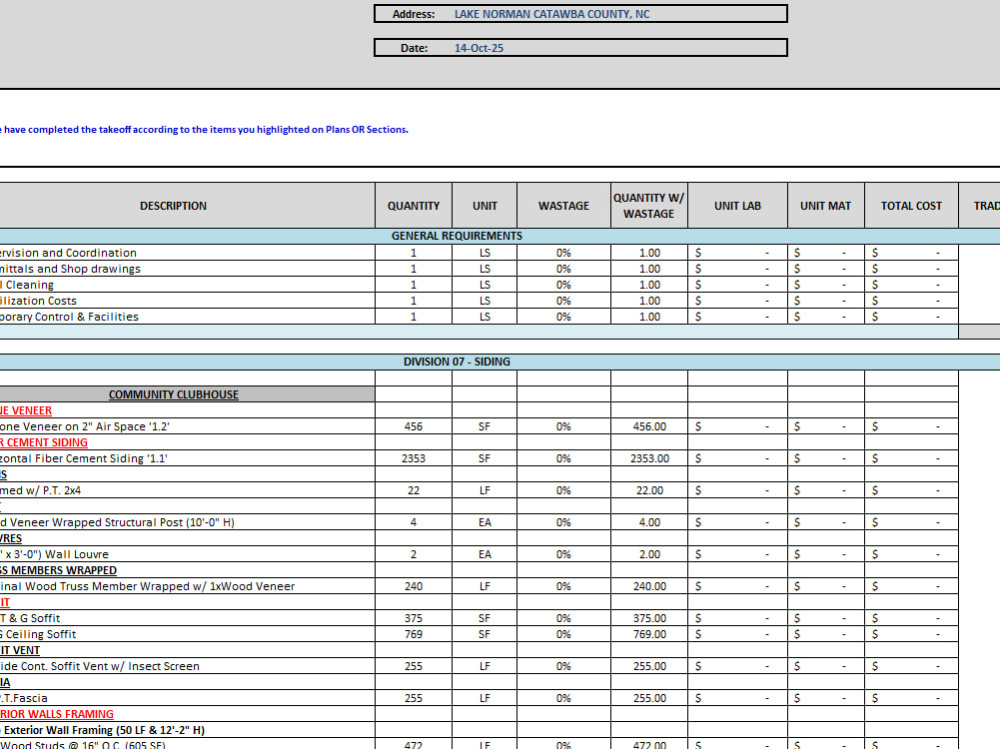Click the WASTAGE column header
1000x749 pixels.
pos(564,205)
